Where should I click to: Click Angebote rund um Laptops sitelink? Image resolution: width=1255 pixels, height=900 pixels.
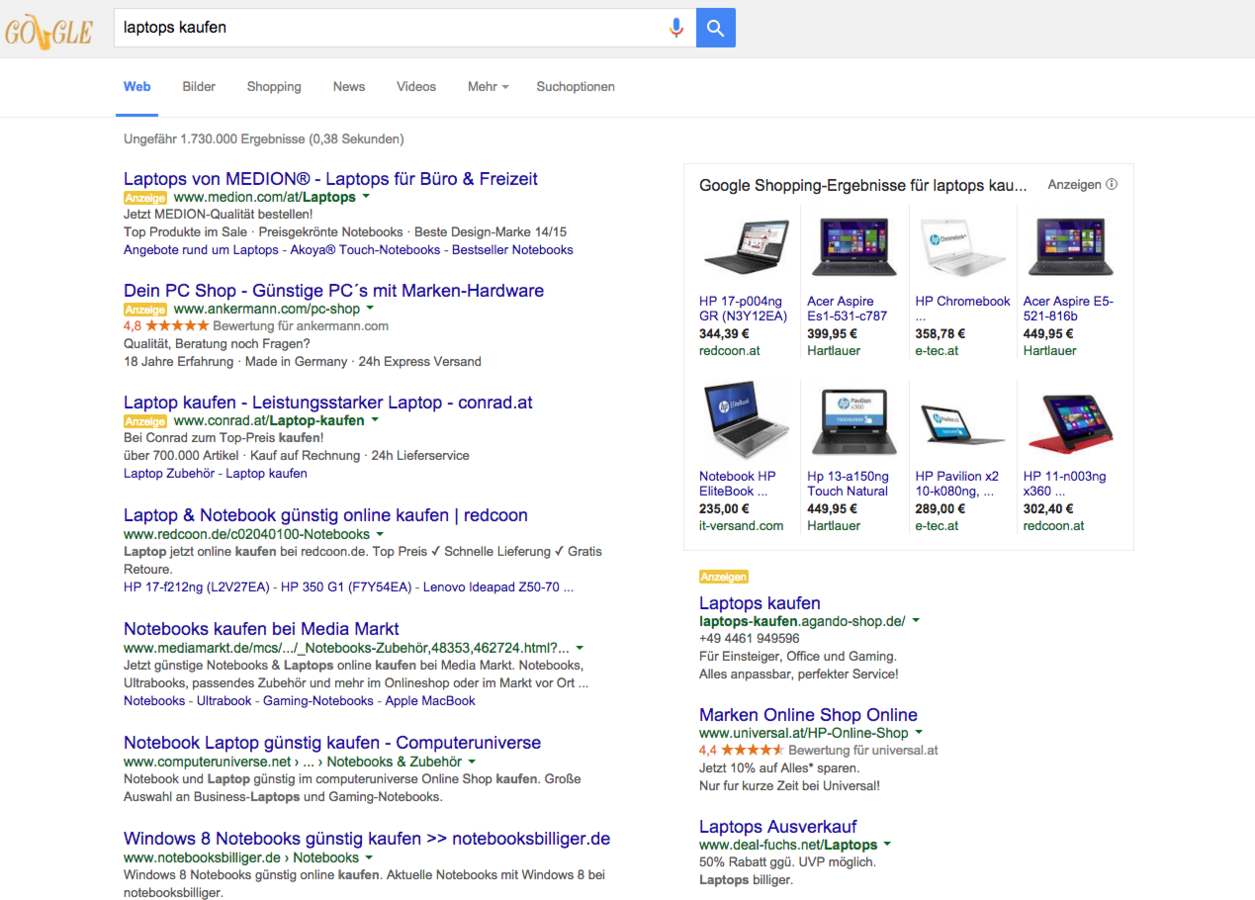(x=201, y=250)
